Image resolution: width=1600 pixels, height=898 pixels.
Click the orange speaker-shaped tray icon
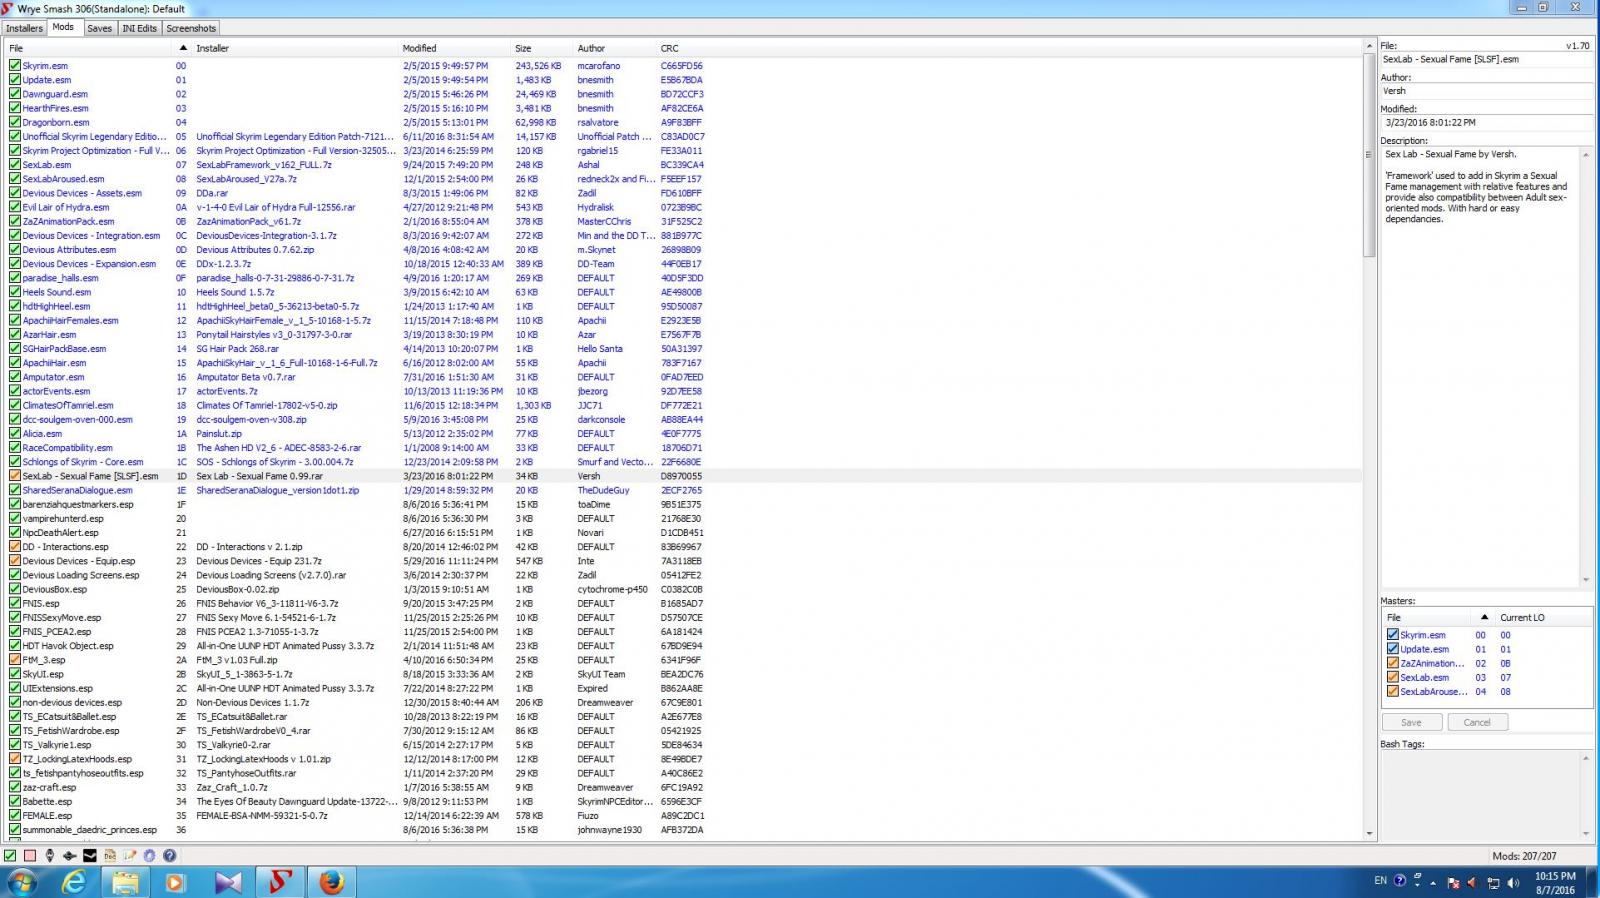coord(1472,883)
